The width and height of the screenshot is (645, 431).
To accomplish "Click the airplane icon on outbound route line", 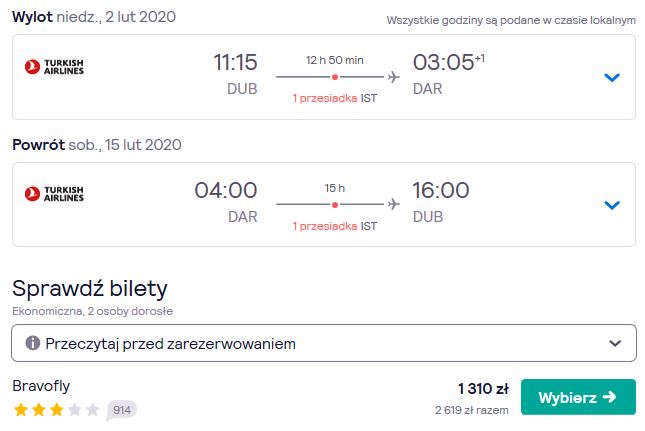I will (394, 76).
